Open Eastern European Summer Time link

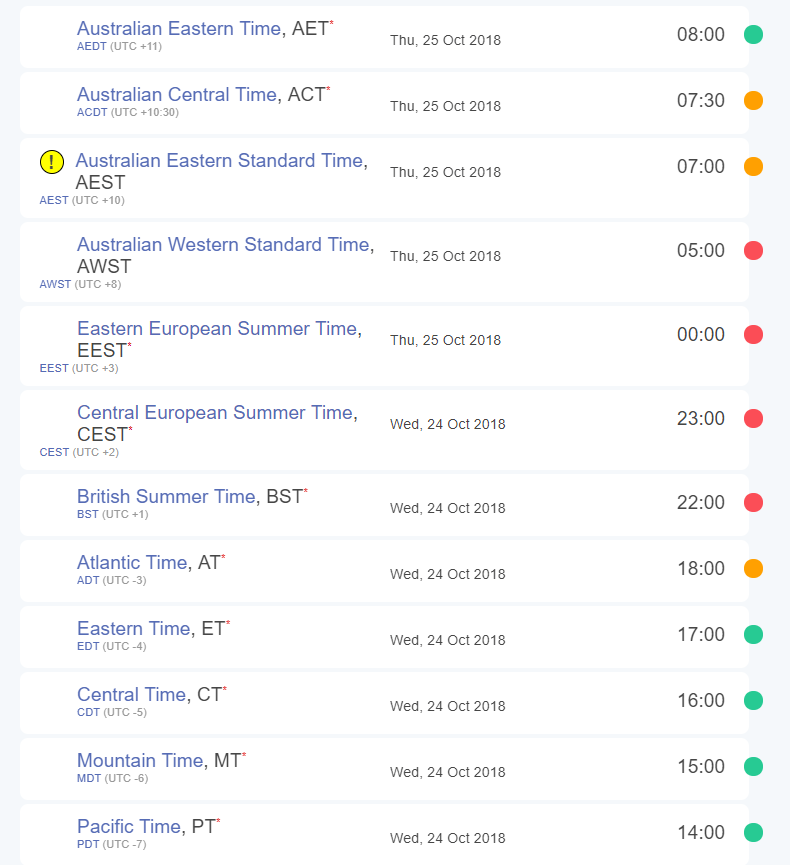point(217,328)
